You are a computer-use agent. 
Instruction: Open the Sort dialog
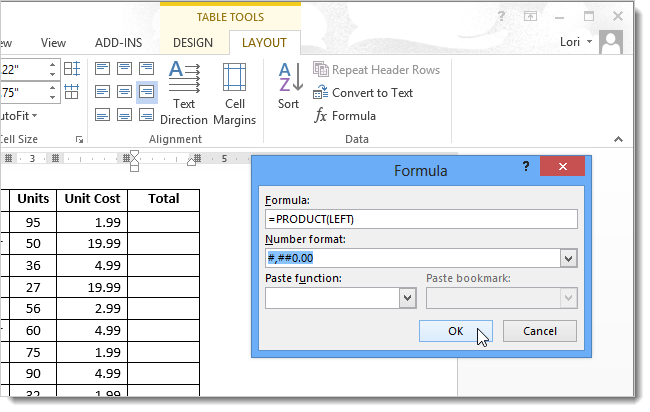coord(289,86)
